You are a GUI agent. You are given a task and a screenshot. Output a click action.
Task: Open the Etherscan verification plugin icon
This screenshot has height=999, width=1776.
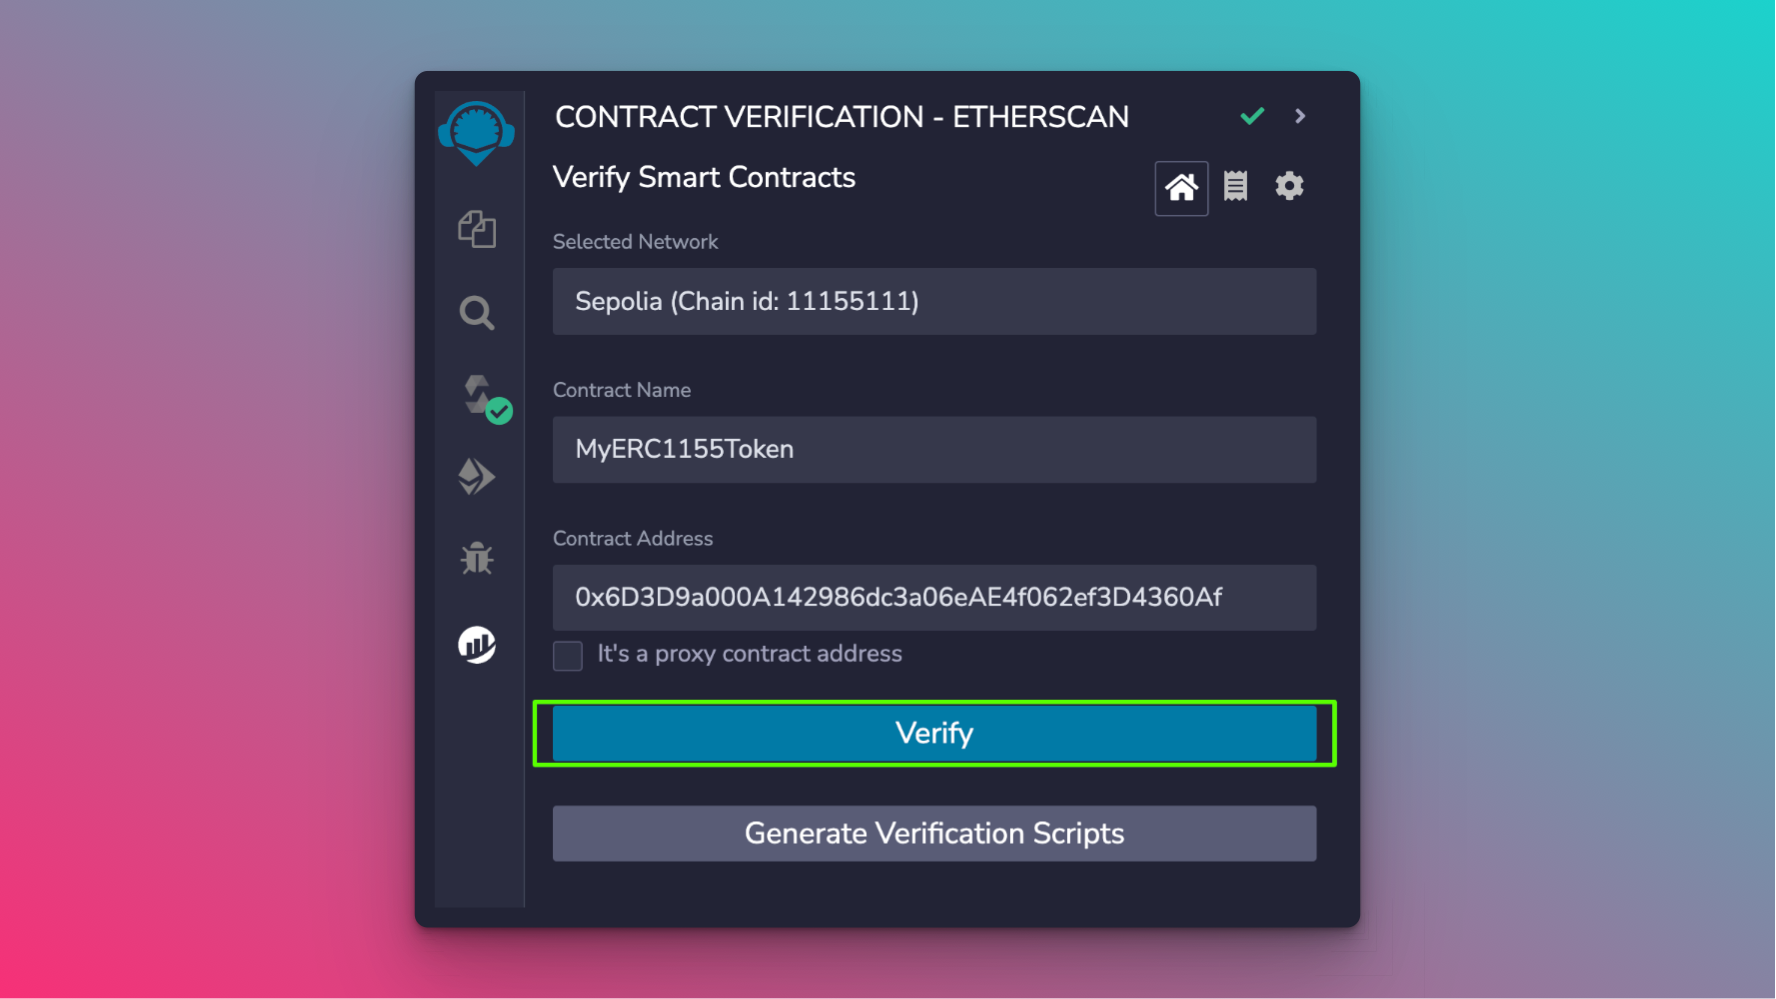coord(477,645)
